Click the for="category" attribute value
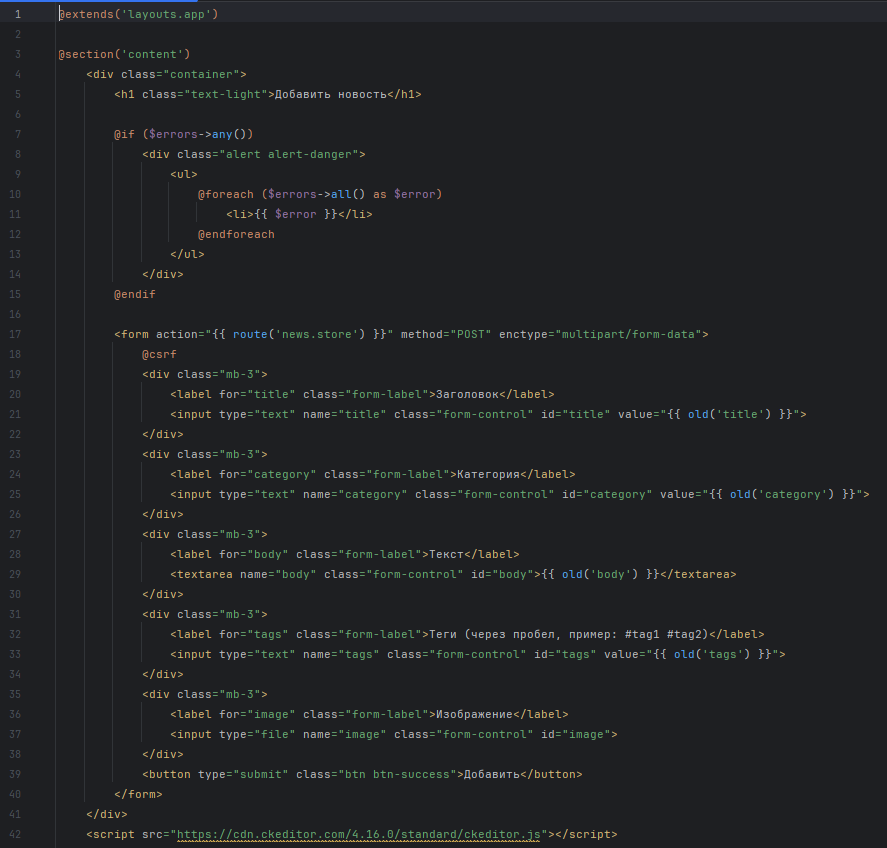Image resolution: width=887 pixels, height=848 pixels. pyautogui.click(x=282, y=475)
